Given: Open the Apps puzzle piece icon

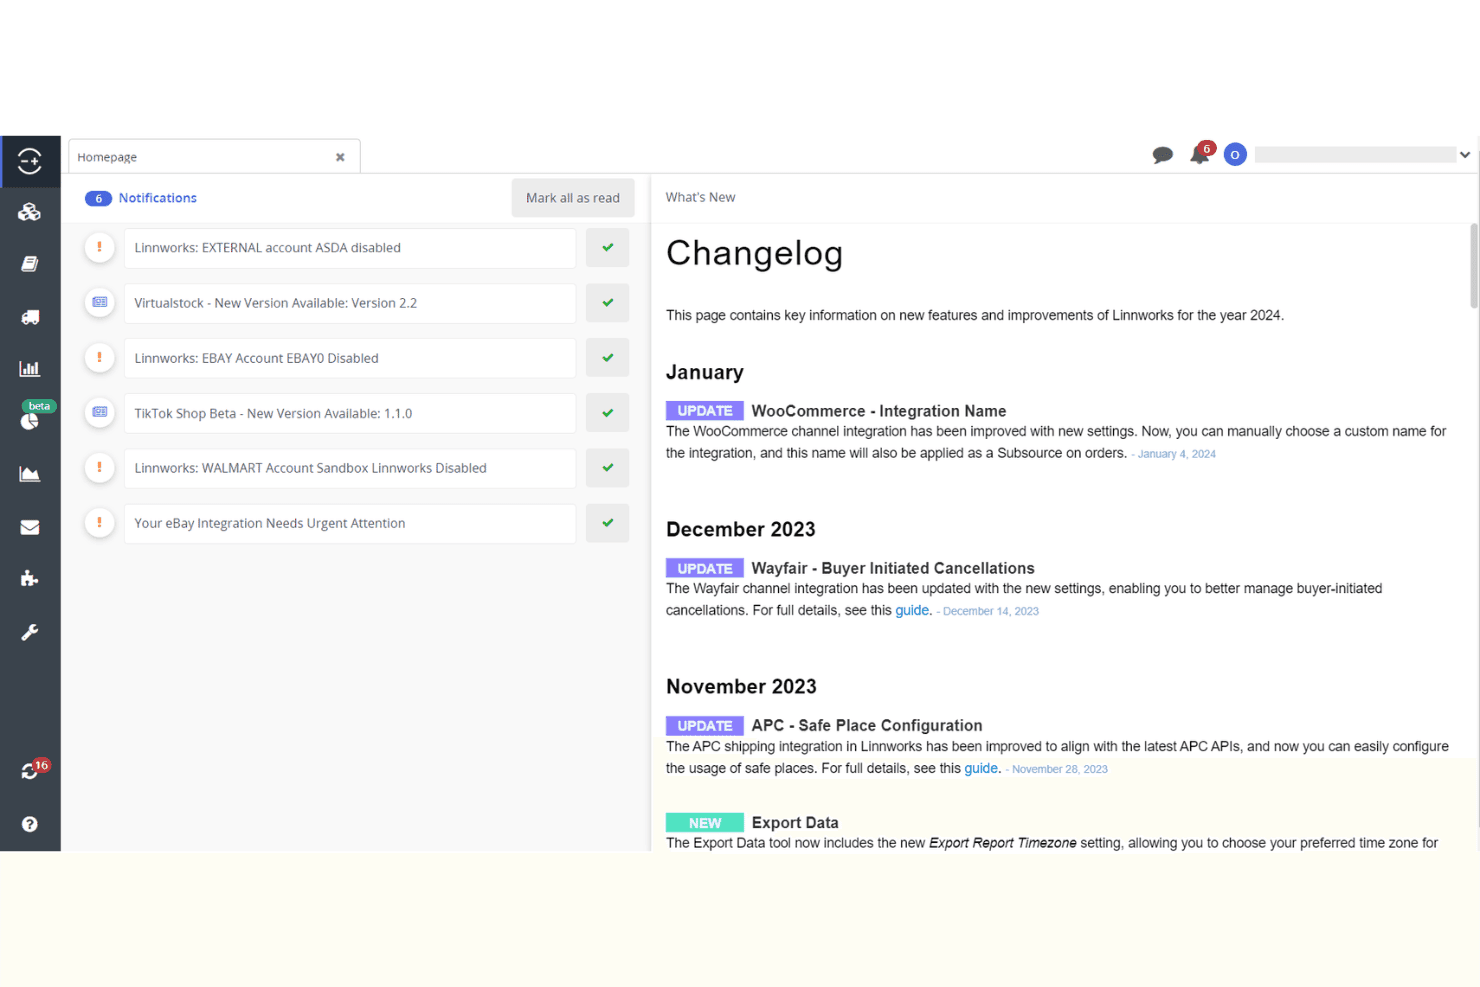Looking at the screenshot, I should [x=30, y=579].
